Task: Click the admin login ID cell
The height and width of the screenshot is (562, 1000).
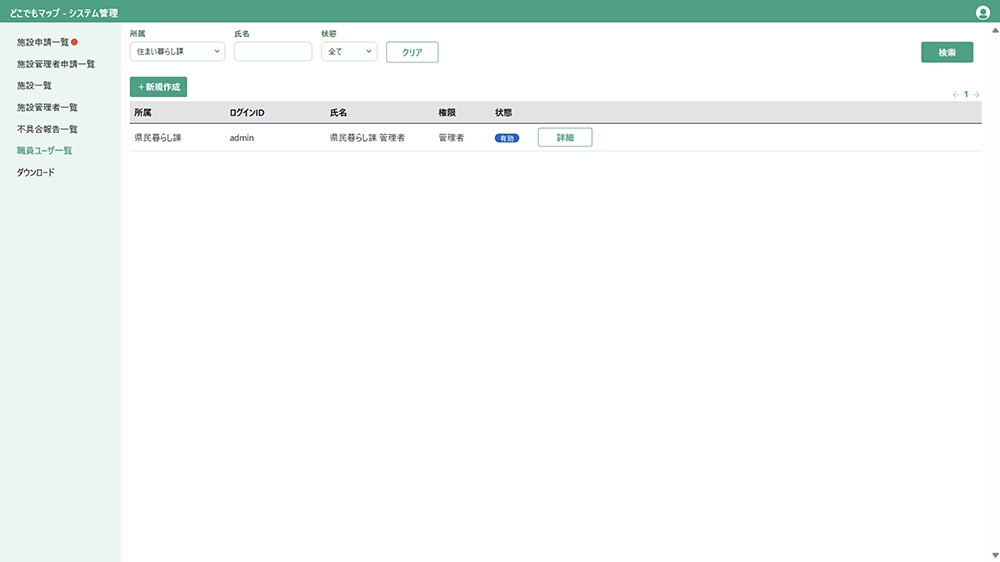Action: tap(242, 138)
